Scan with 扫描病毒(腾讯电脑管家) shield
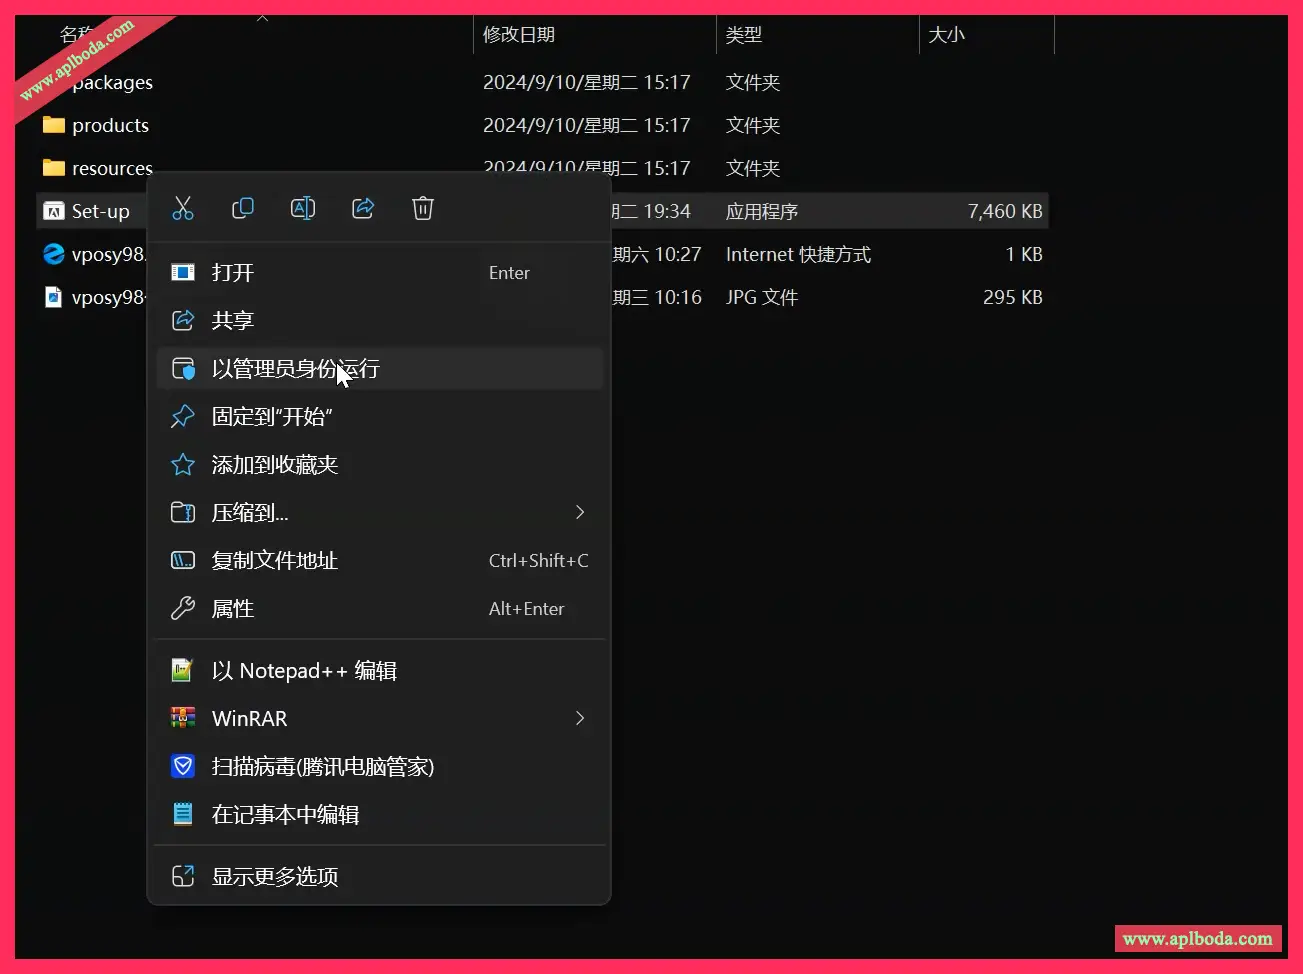This screenshot has width=1303, height=974. coord(322,767)
